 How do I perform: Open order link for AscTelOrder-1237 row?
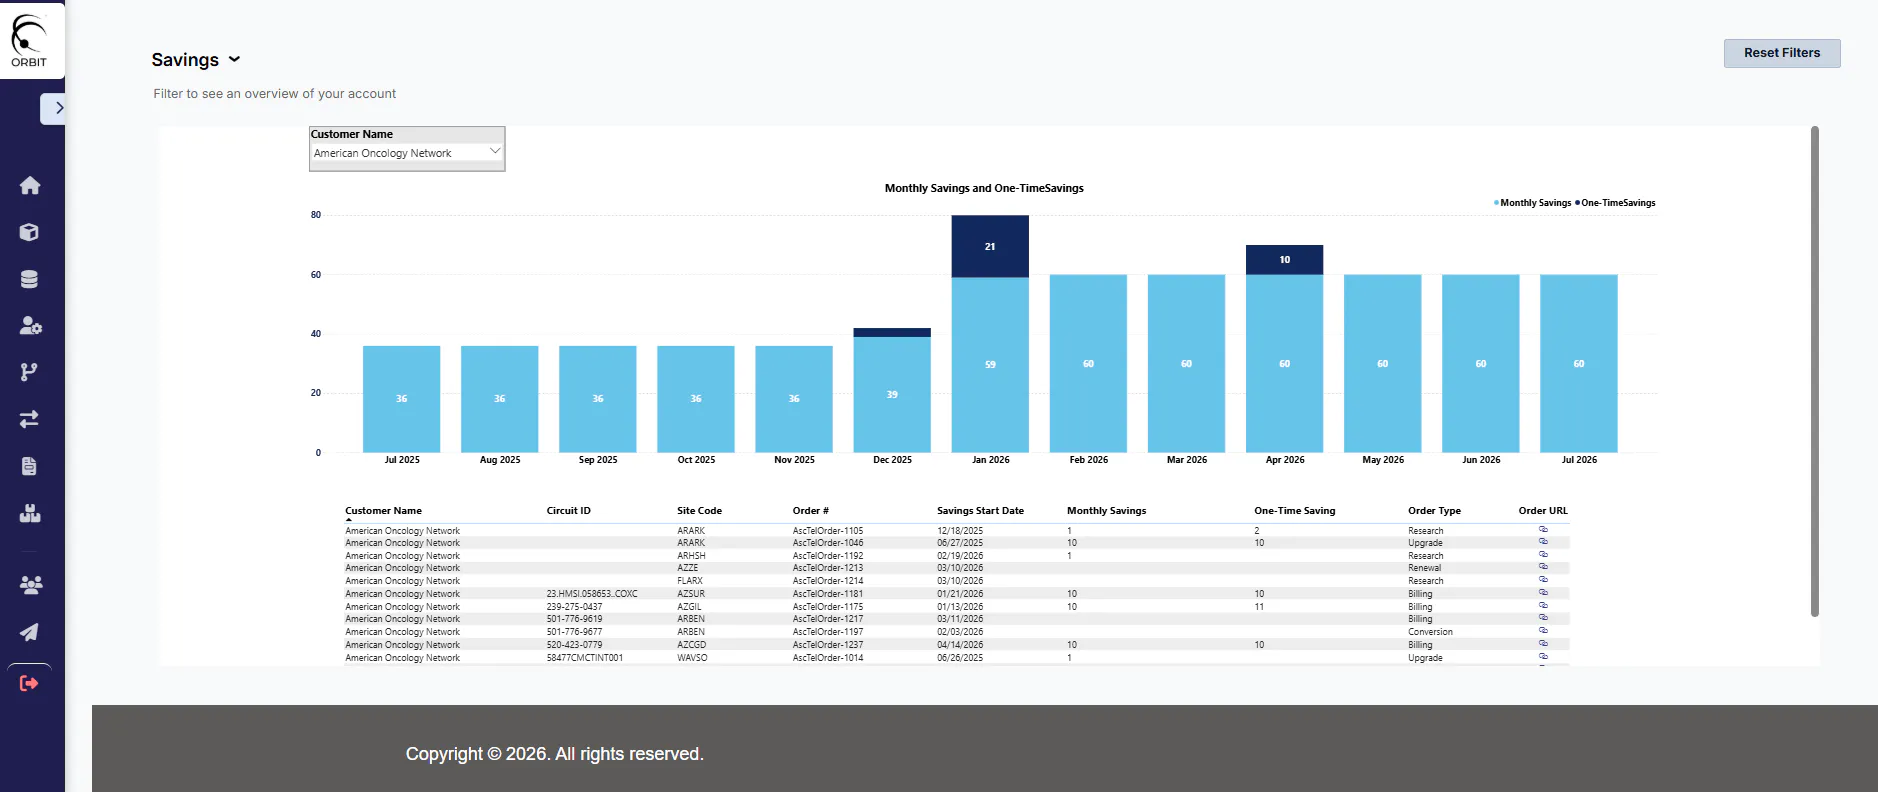(1543, 644)
